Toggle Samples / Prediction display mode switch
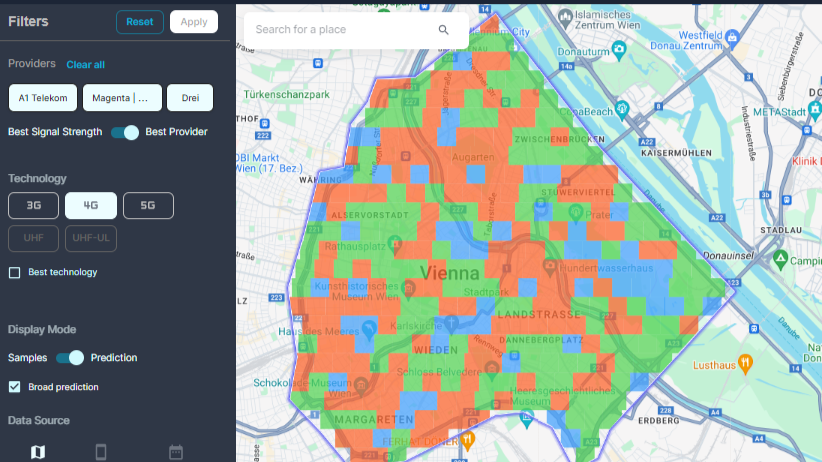 coord(69,358)
